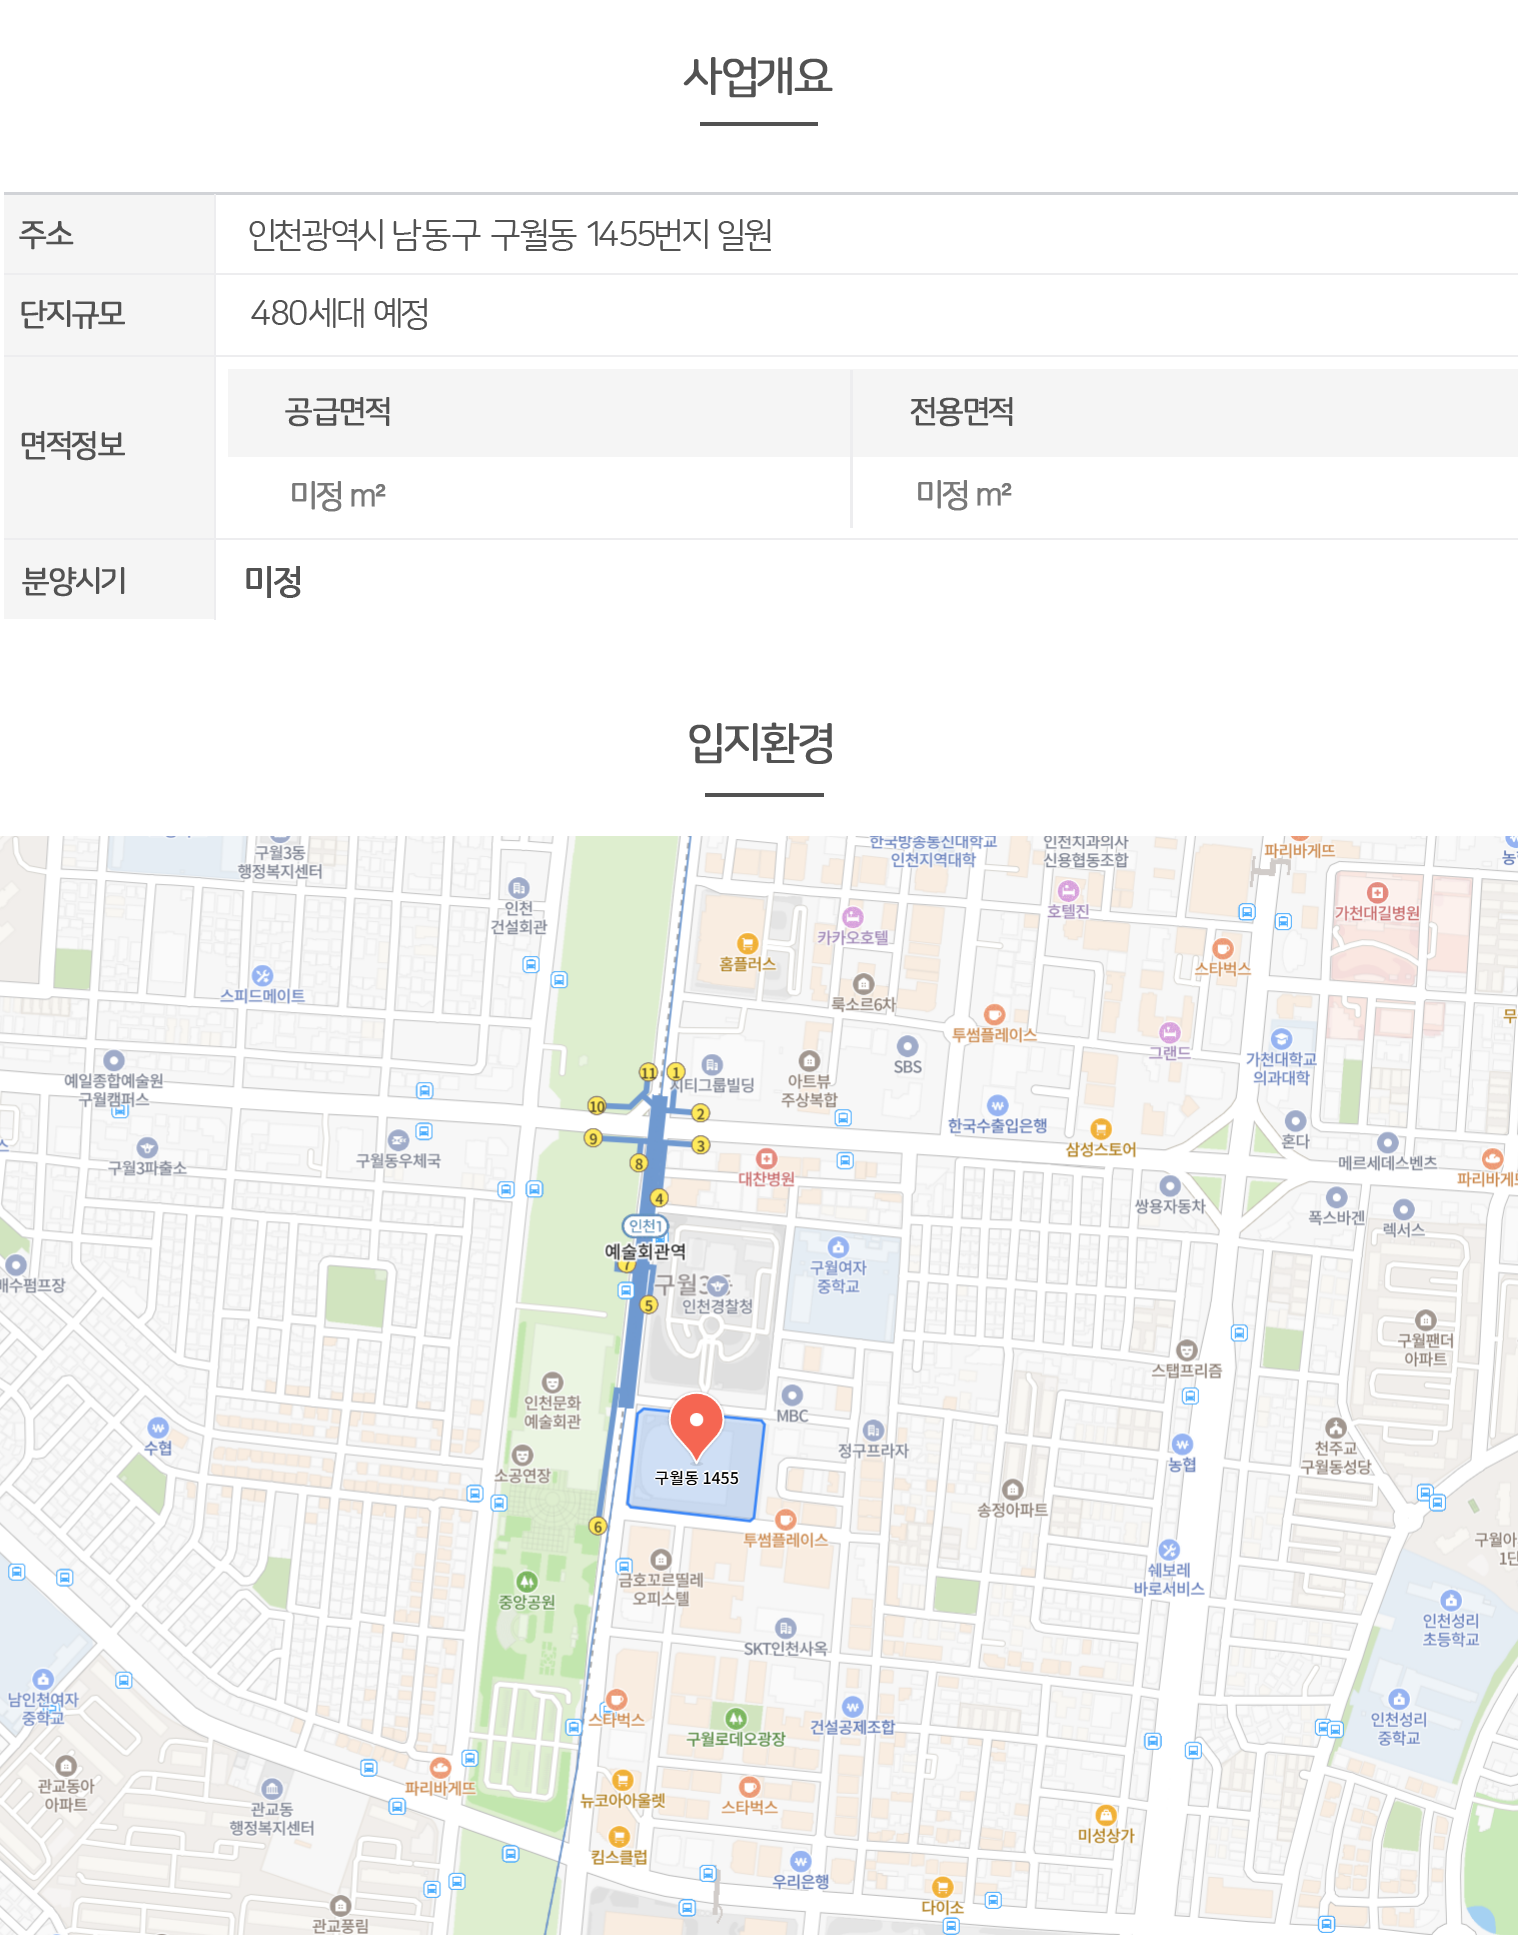Viewport: 1518px width, 1935px height.
Task: Select the 우리은행 bank icon
Action: point(800,1861)
